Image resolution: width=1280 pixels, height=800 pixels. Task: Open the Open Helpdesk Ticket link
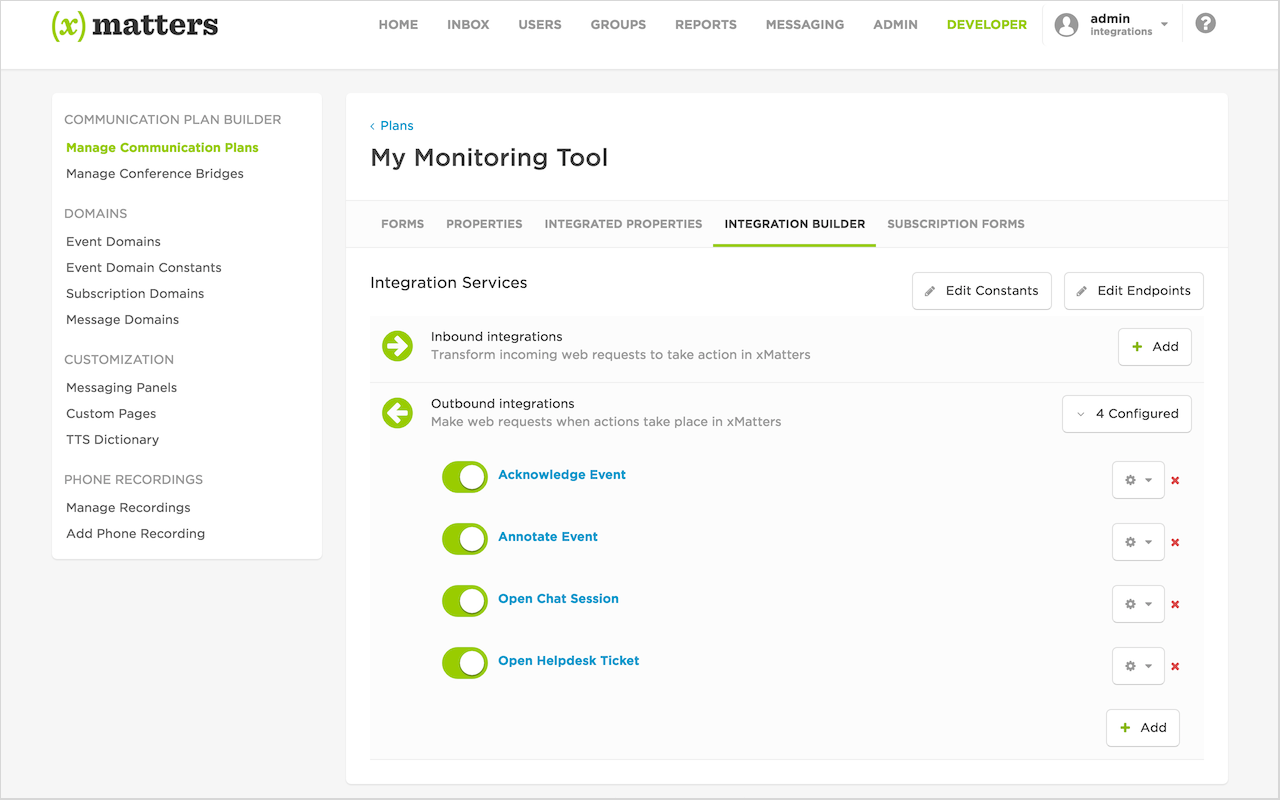pos(569,661)
